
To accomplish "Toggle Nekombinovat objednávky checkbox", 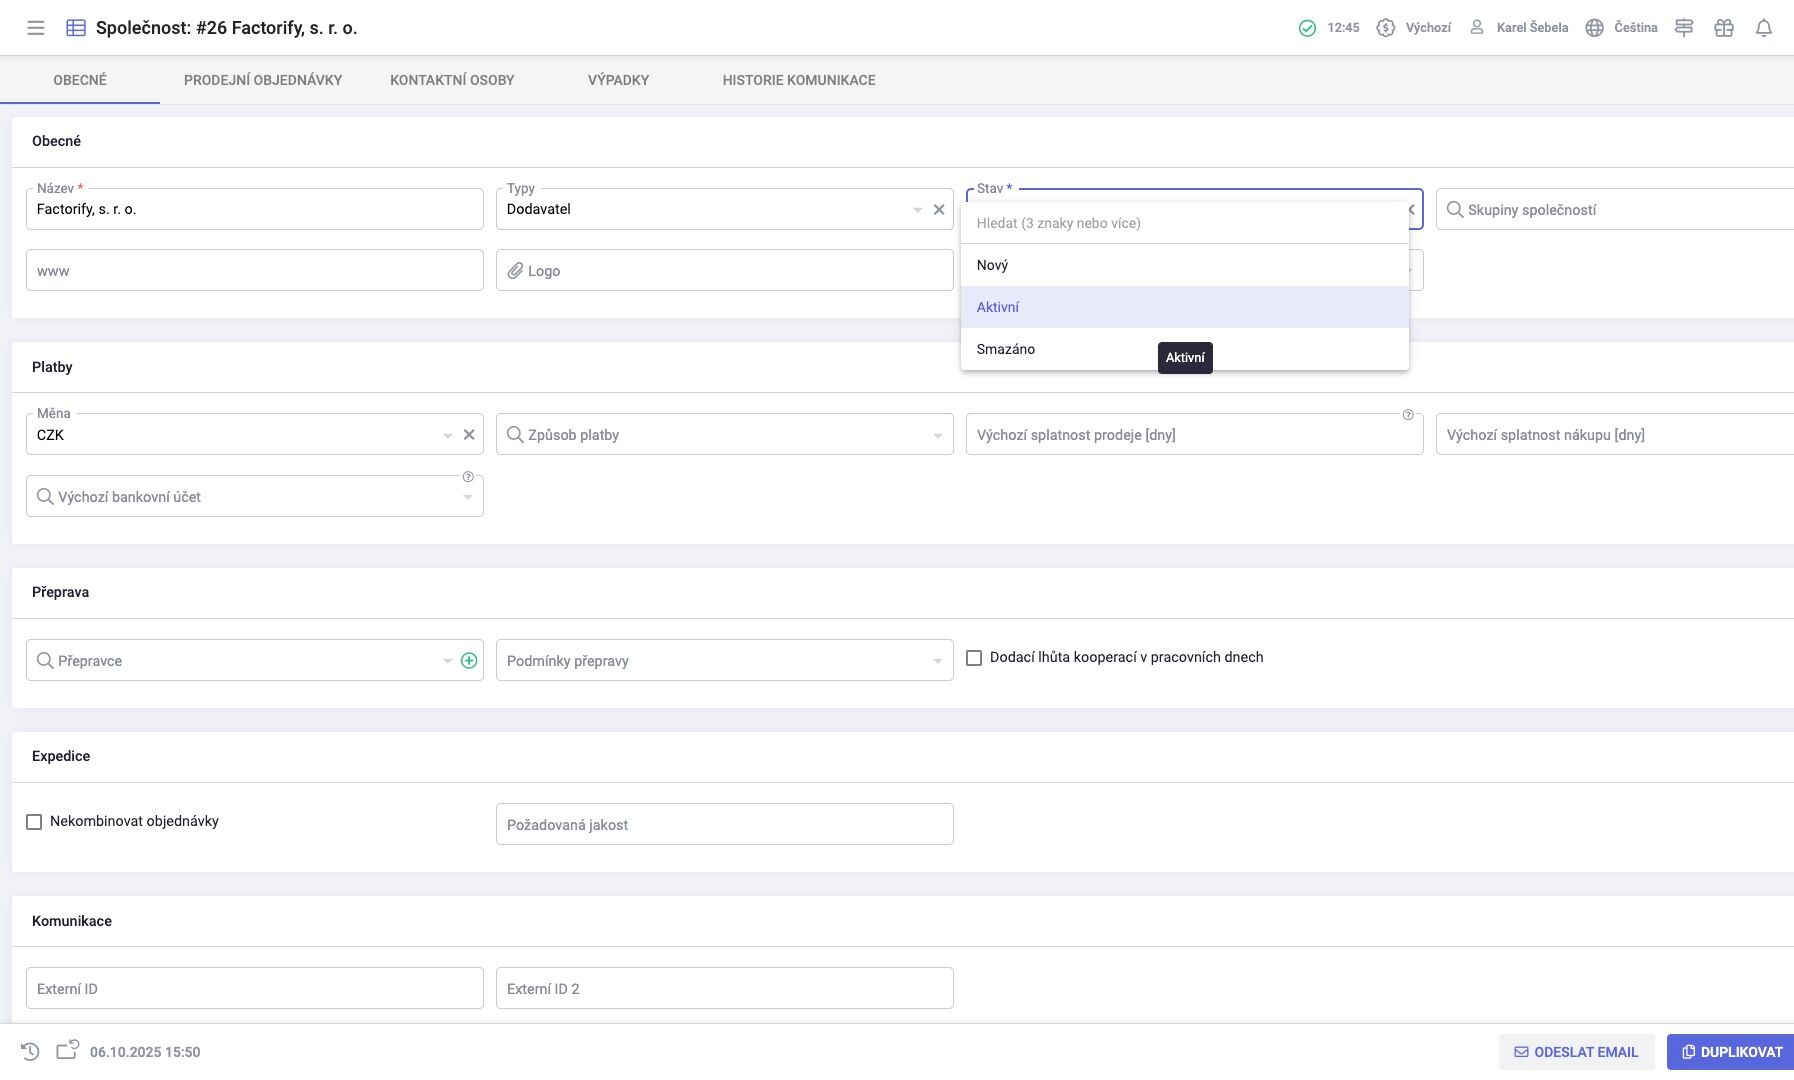I will (34, 822).
